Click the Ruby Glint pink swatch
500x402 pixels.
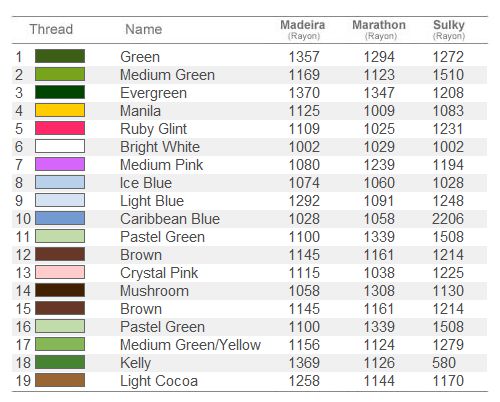pyautogui.click(x=60, y=128)
